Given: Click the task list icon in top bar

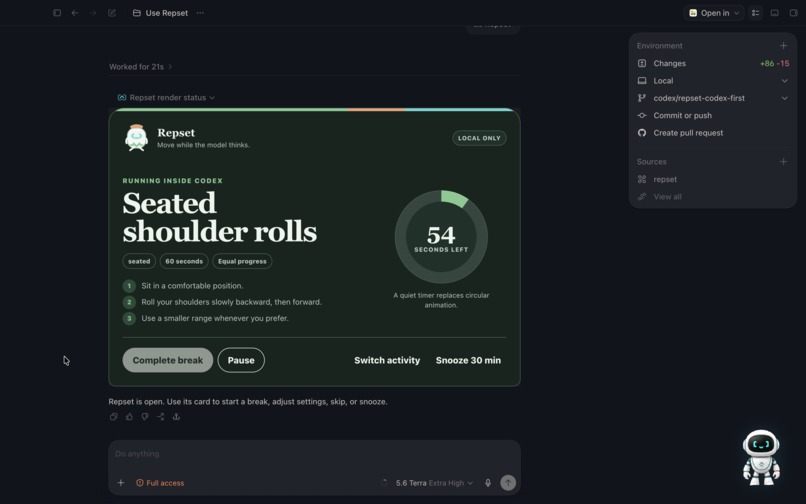Looking at the screenshot, I should pos(755,13).
